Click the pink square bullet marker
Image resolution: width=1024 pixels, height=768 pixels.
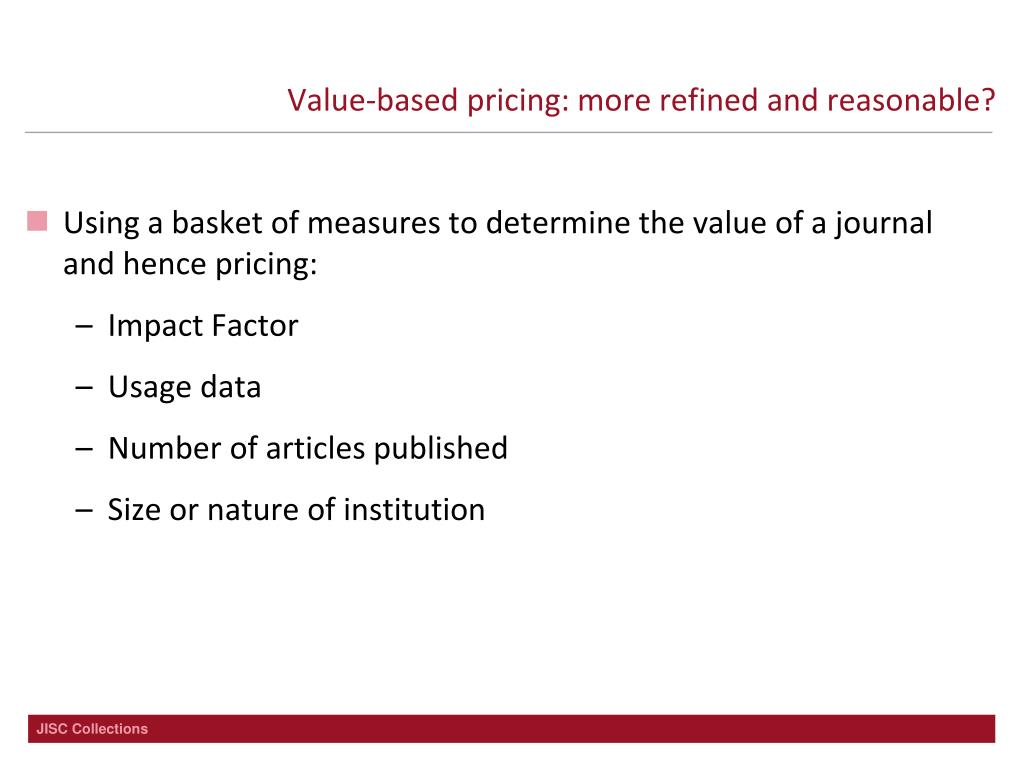click(x=37, y=221)
